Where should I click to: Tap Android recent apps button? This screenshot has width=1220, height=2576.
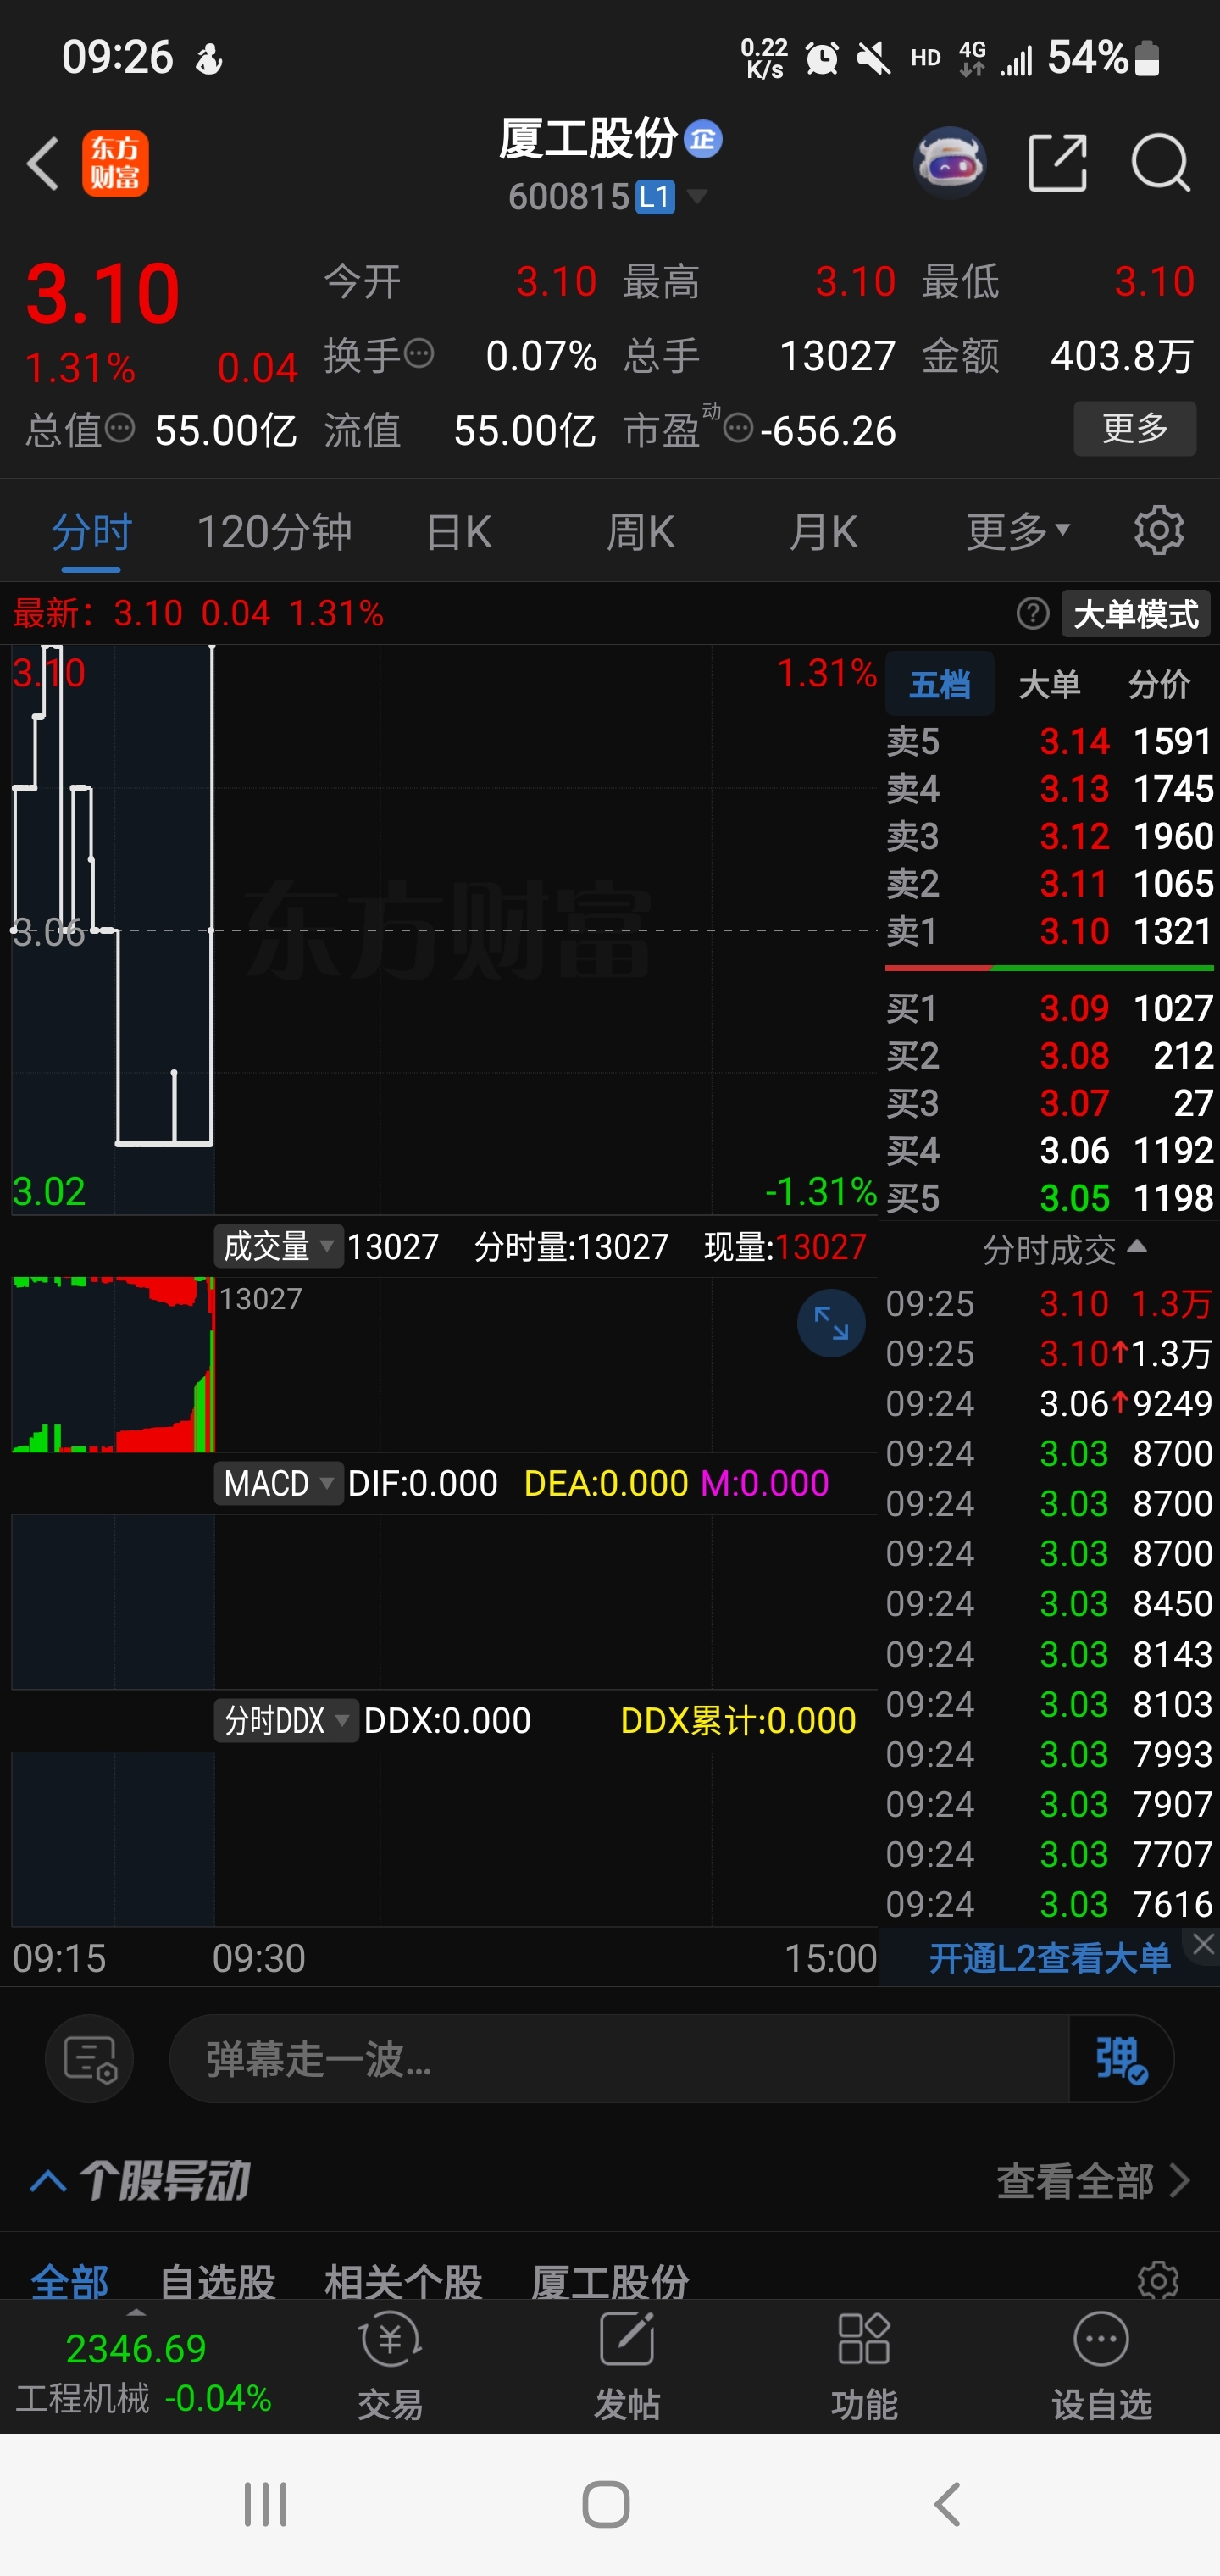pyautogui.click(x=266, y=2504)
